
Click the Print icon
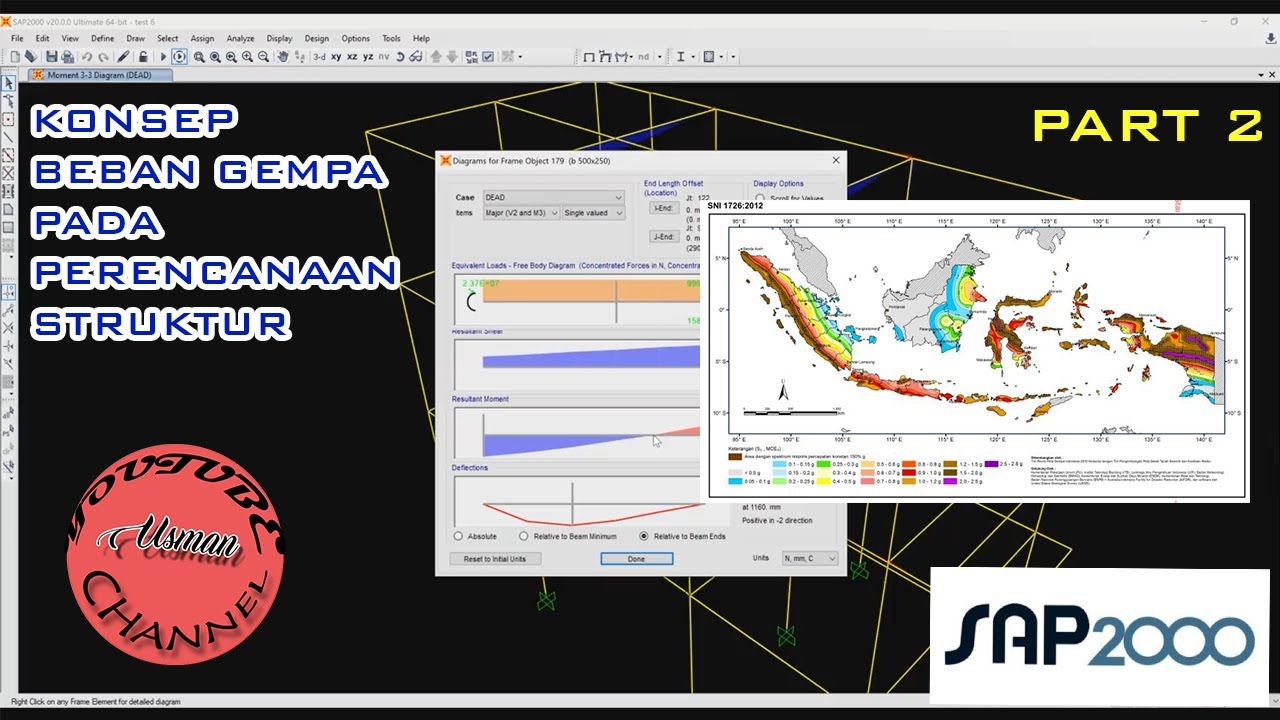[67, 56]
